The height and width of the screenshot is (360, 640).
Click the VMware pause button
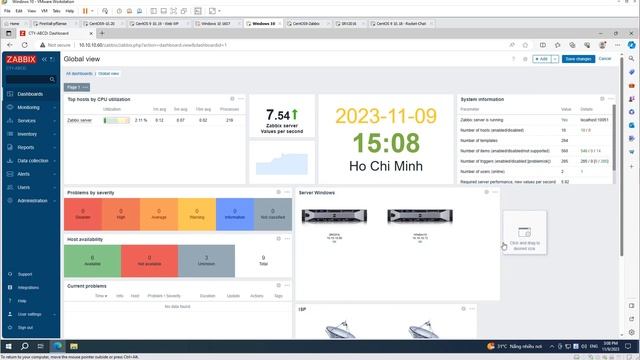[x=85, y=11]
